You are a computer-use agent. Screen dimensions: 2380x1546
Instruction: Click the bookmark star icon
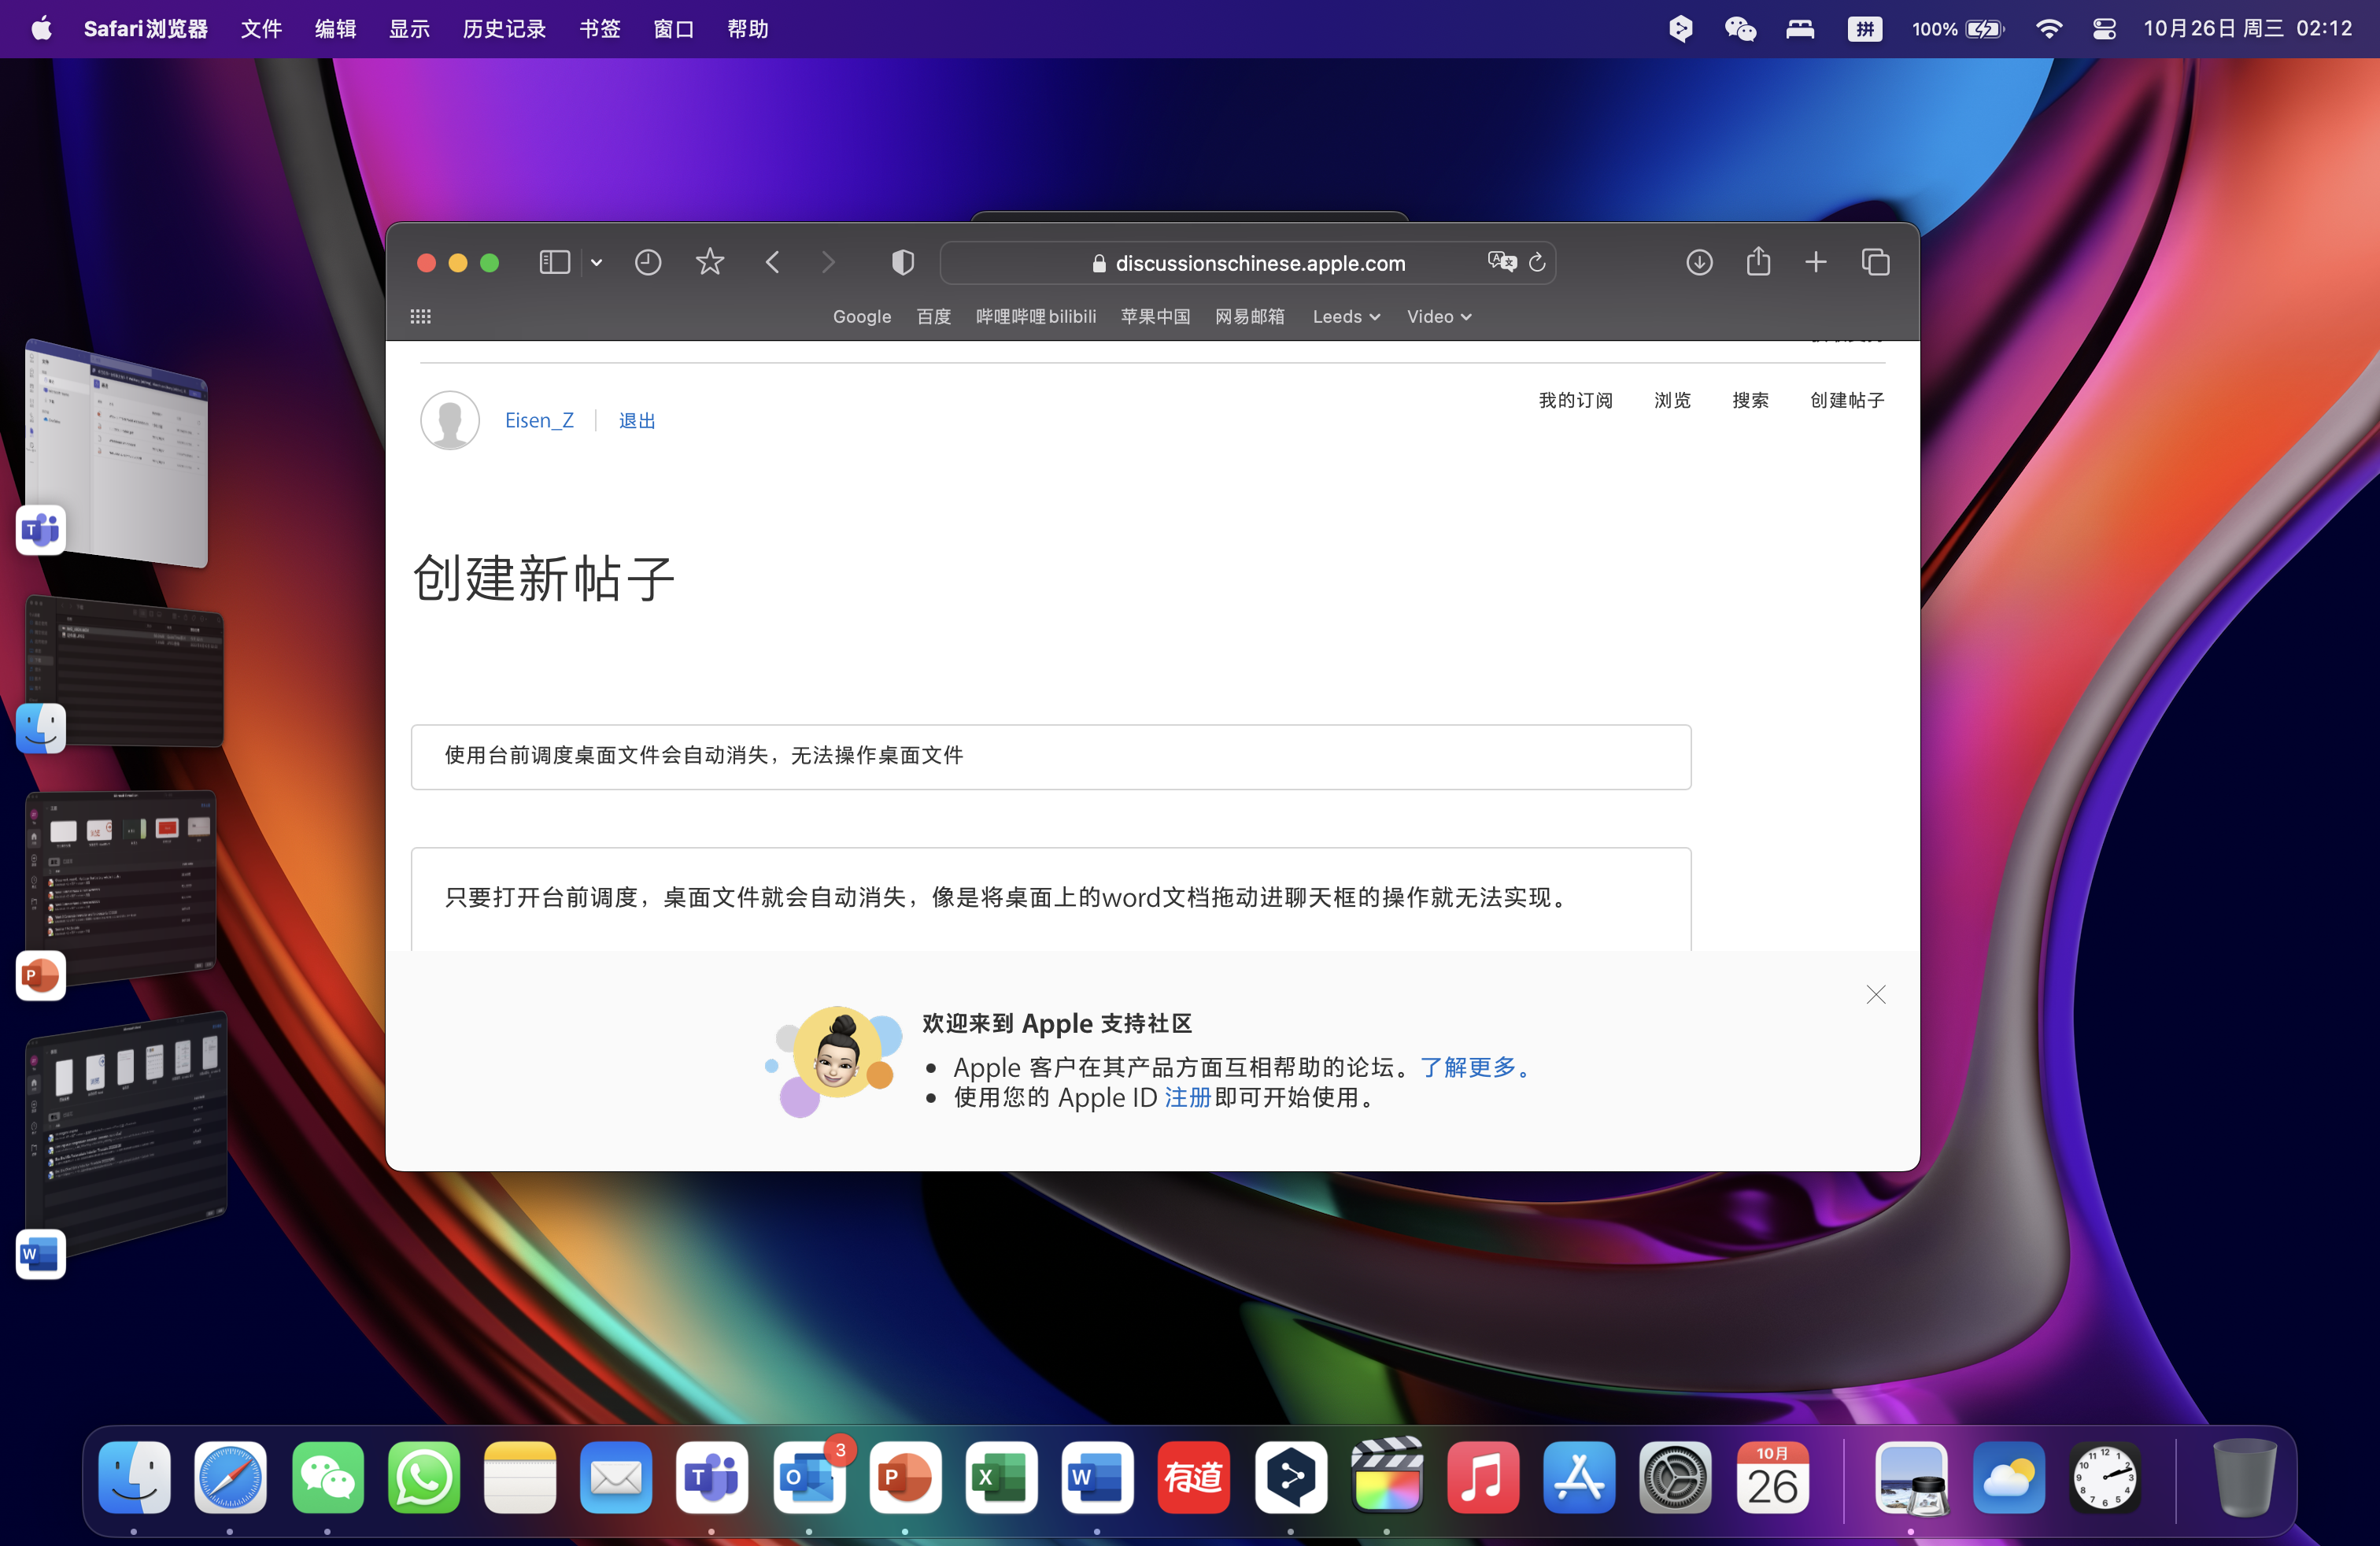[x=709, y=262]
